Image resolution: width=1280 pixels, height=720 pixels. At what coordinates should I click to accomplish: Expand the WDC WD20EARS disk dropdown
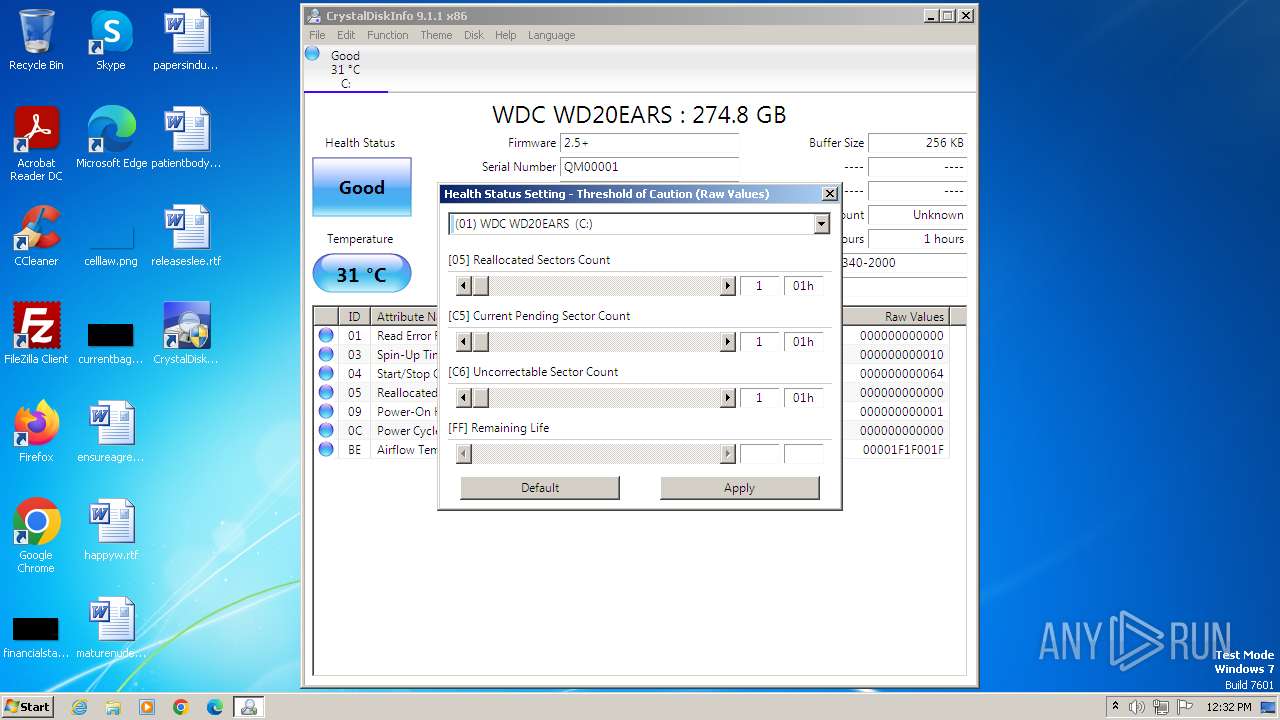click(x=822, y=224)
